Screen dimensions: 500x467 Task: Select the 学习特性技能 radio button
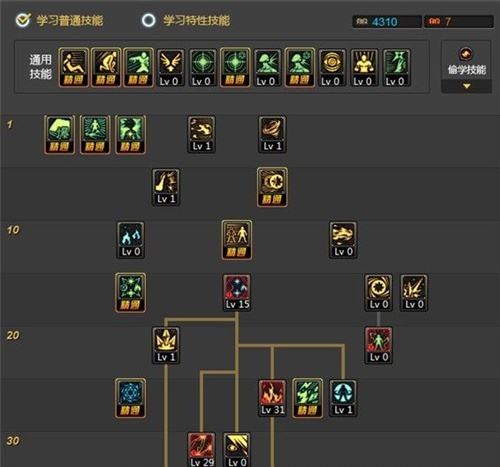(149, 20)
